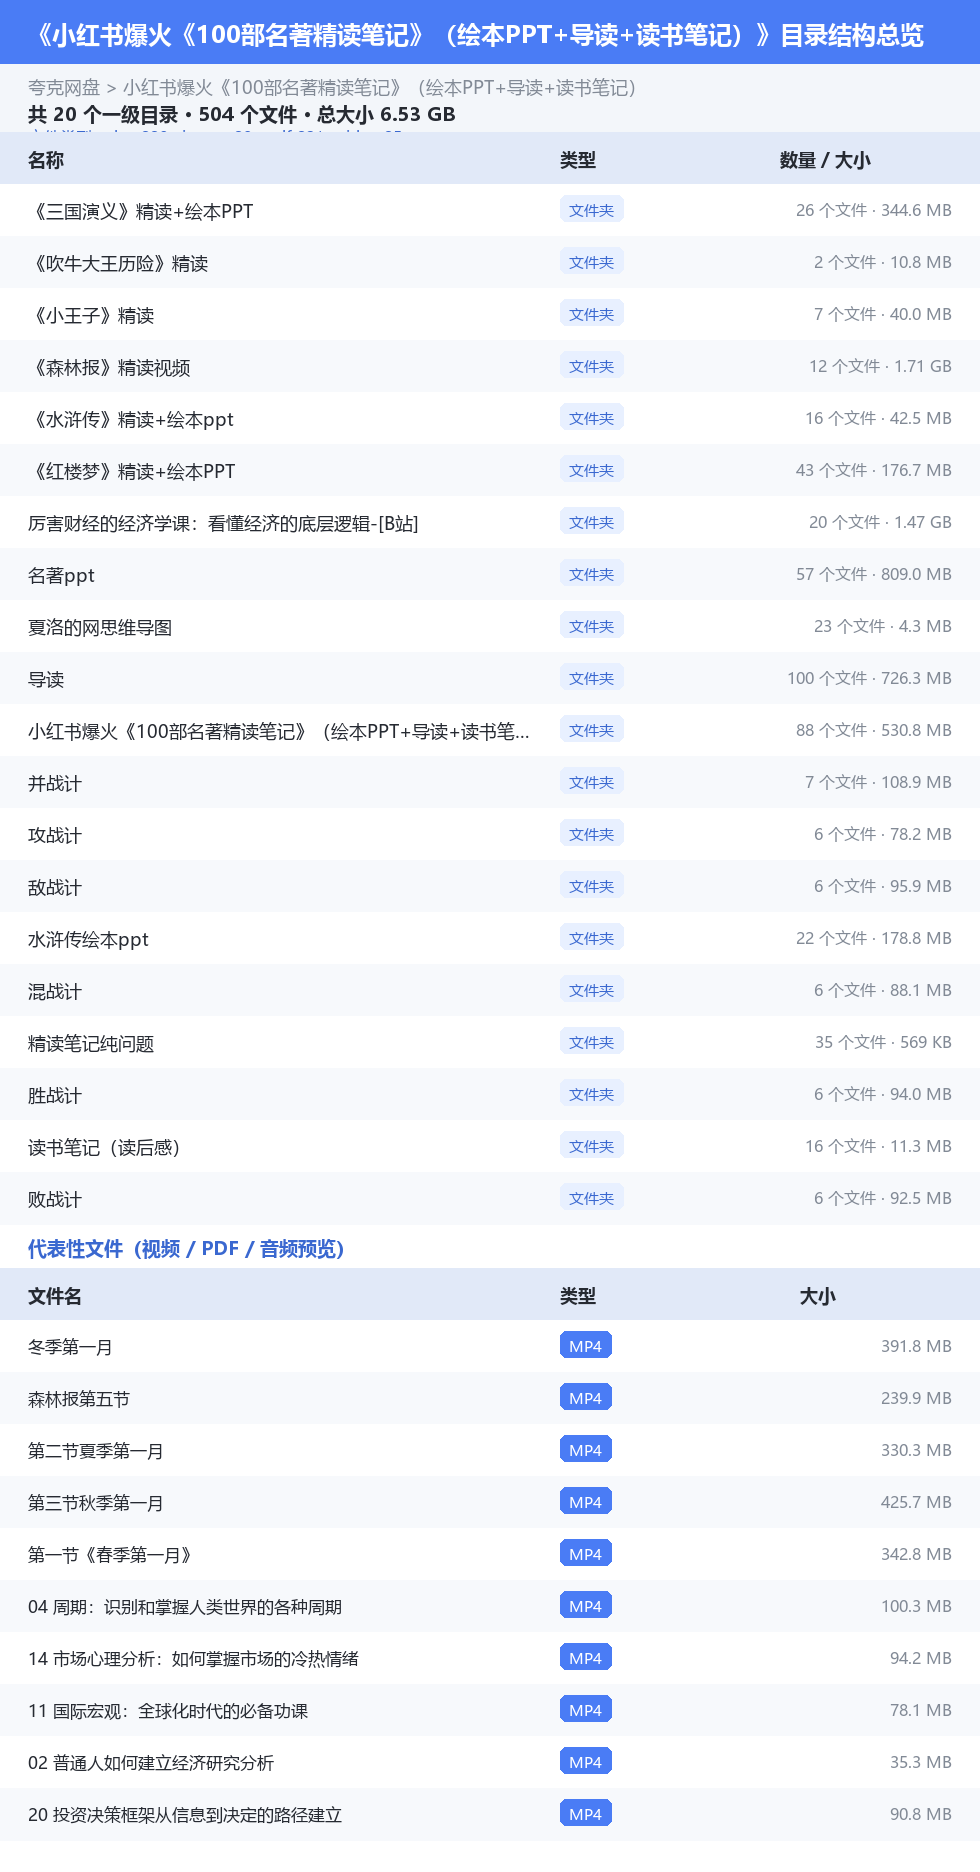Click the MP4 tag in 冬季第一月 row
This screenshot has height=1872, width=980.
pyautogui.click(x=586, y=1346)
